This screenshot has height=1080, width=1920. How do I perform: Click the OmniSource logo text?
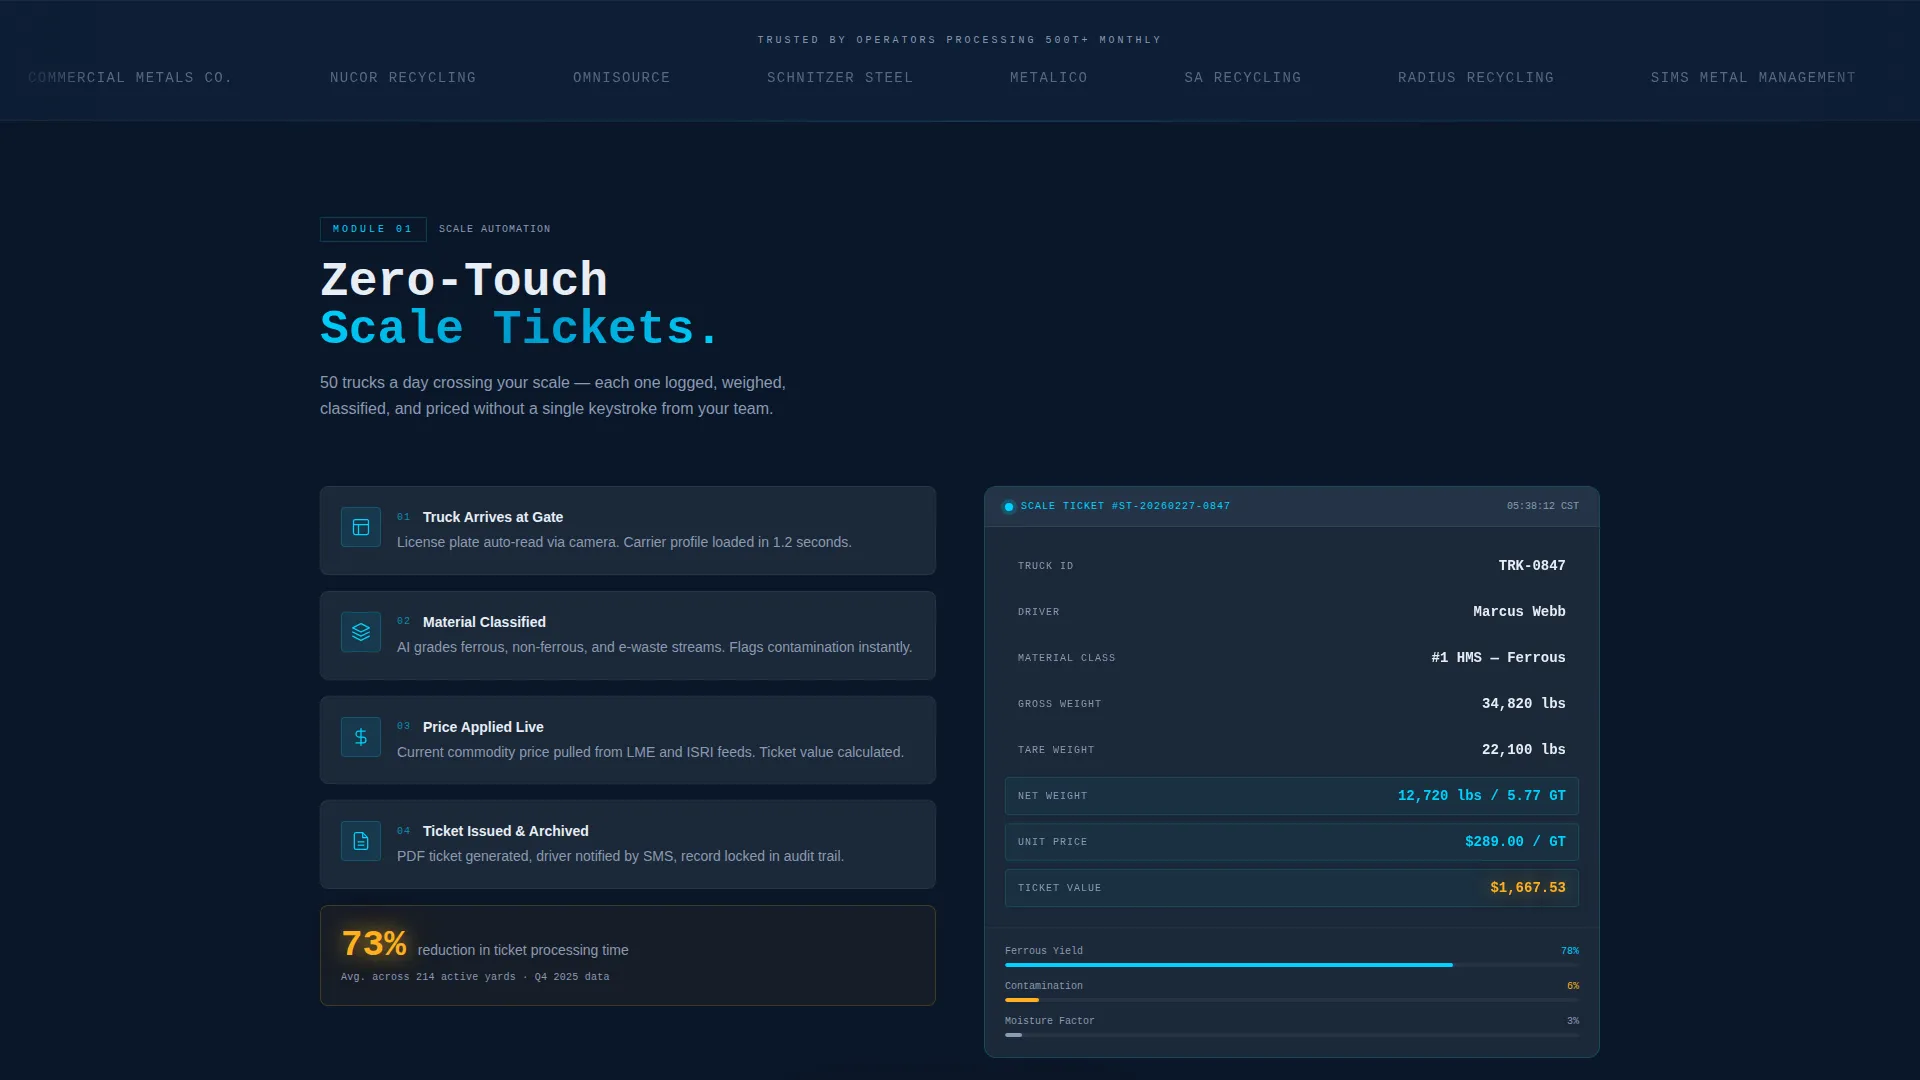point(622,78)
